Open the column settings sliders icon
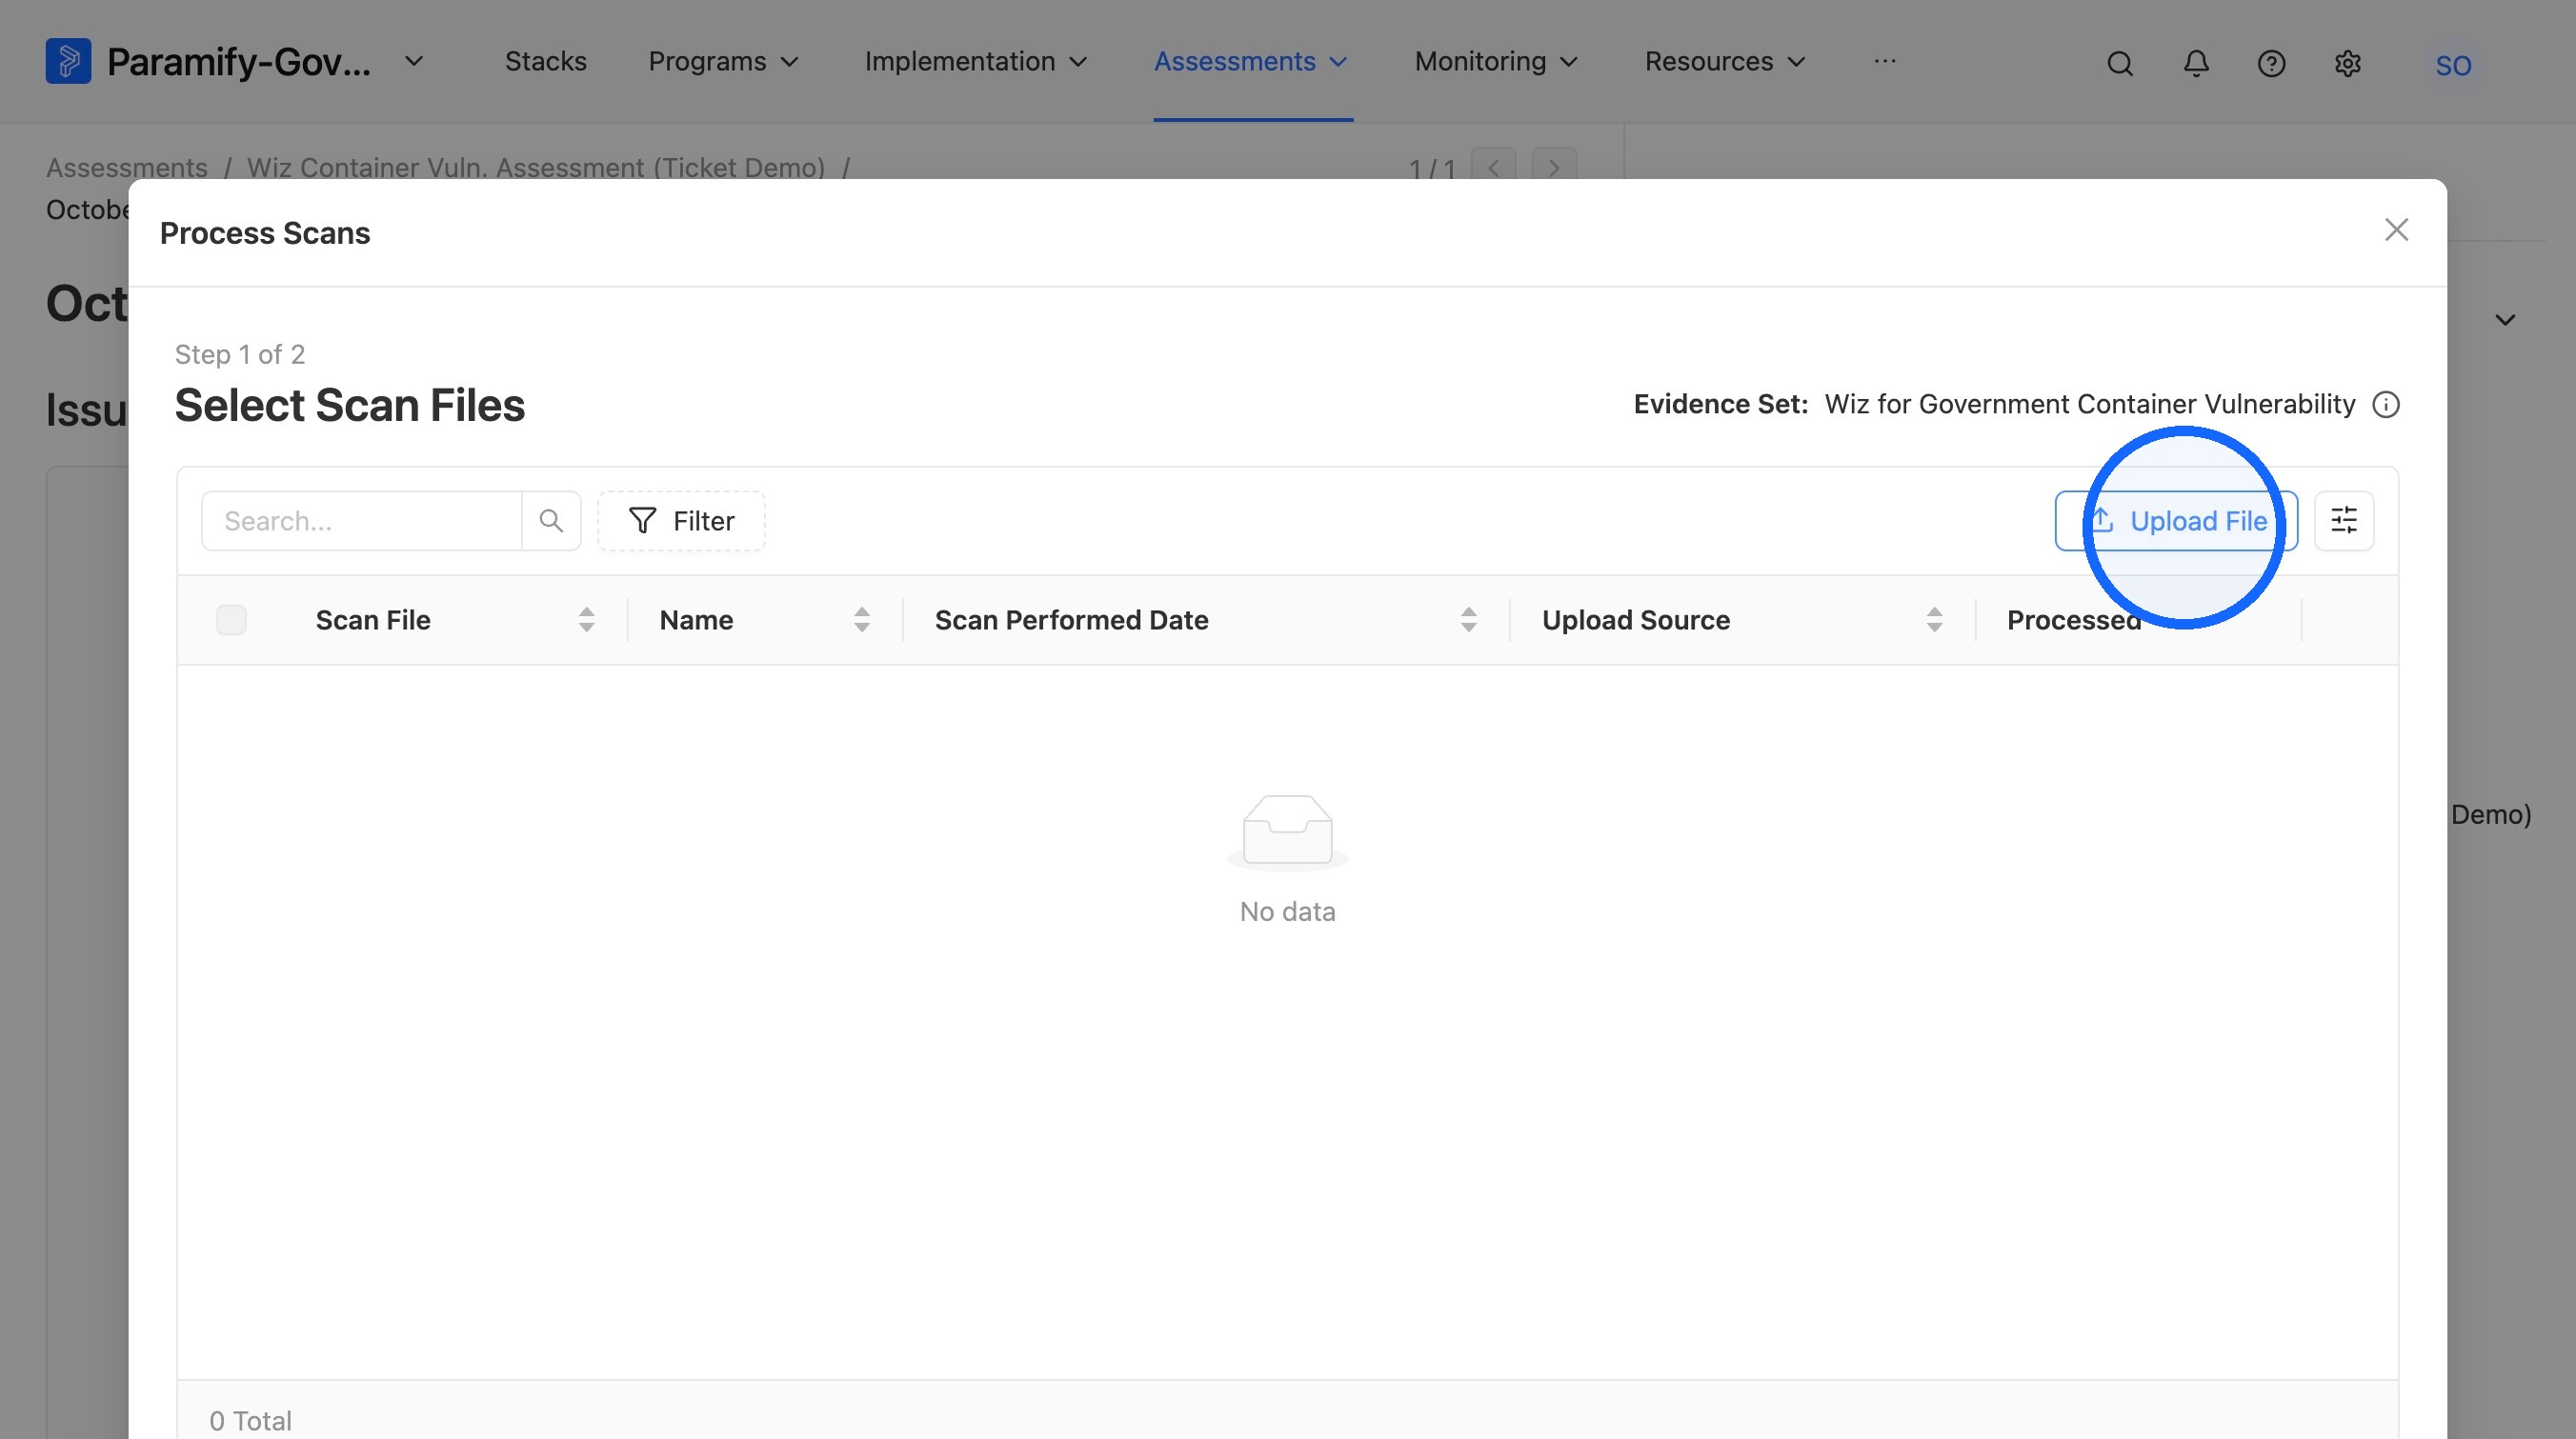 [x=2344, y=521]
